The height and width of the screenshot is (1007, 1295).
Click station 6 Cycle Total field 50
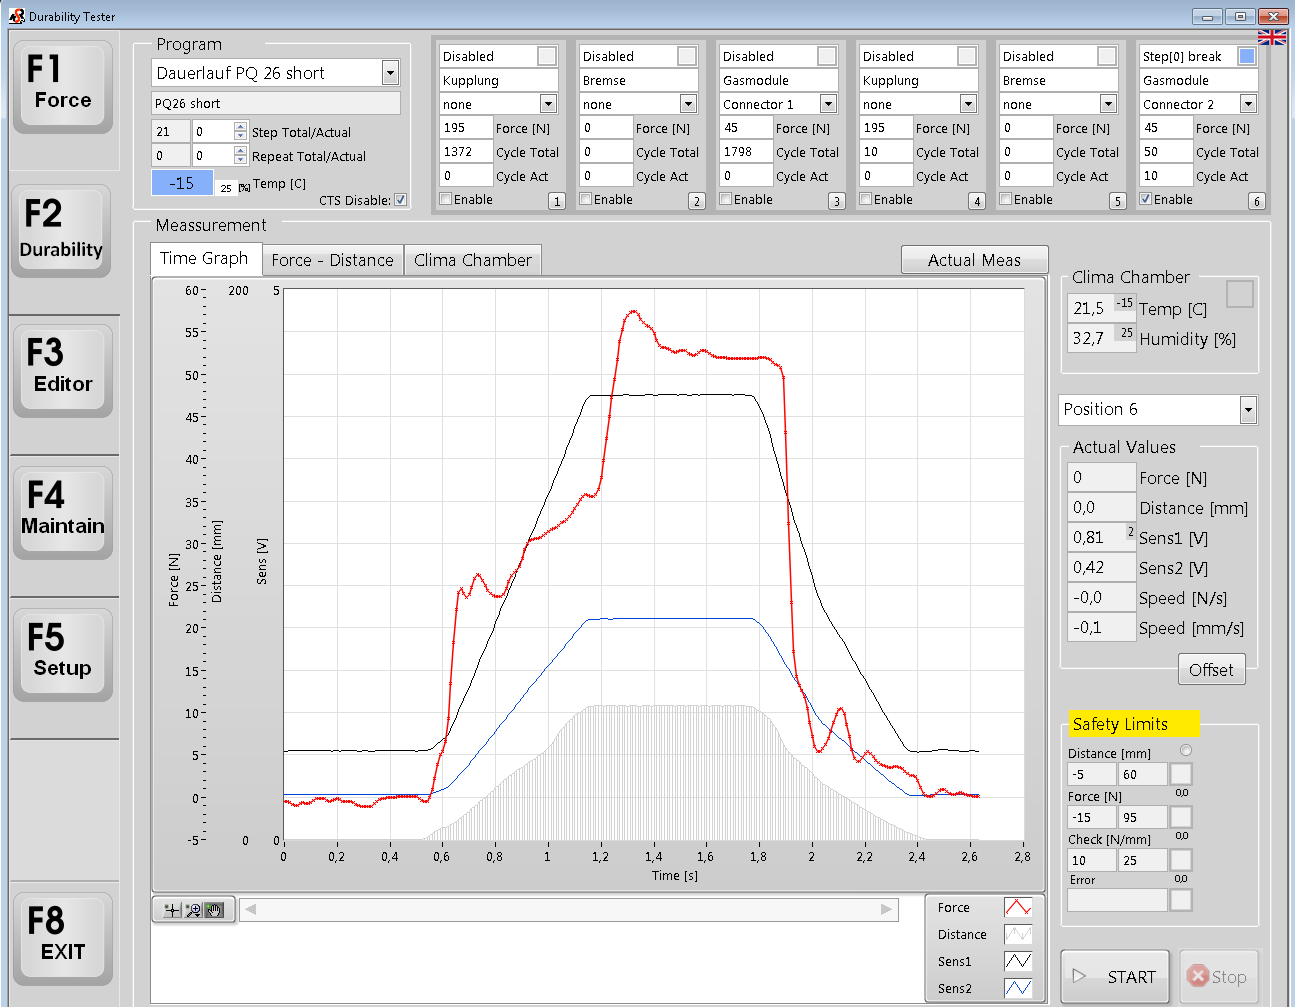1166,152
